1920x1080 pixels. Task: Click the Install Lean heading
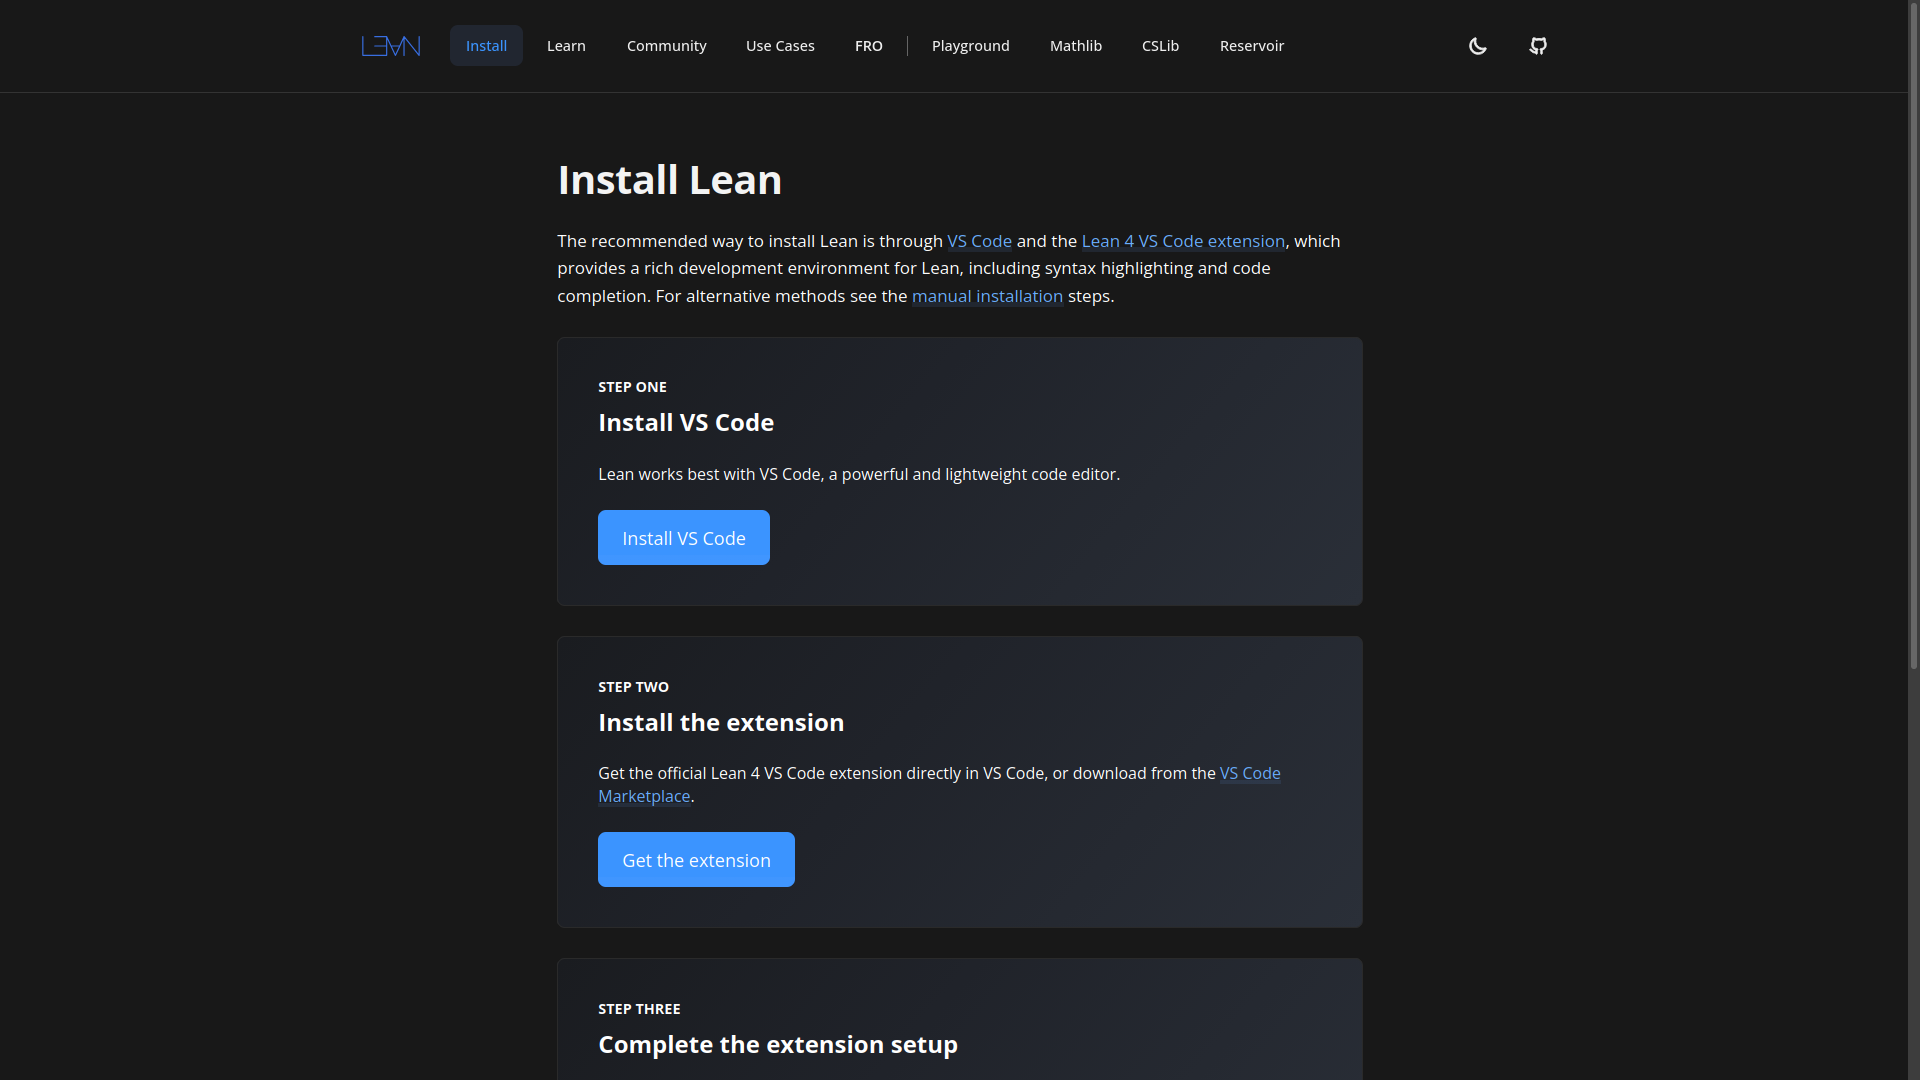click(x=669, y=180)
